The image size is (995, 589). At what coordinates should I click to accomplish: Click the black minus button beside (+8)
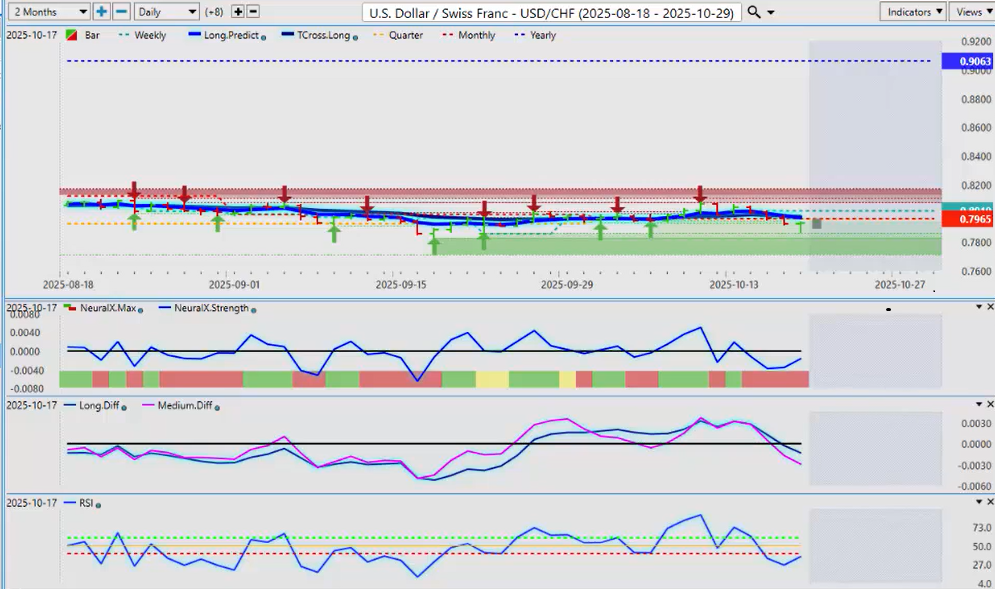pyautogui.click(x=253, y=12)
